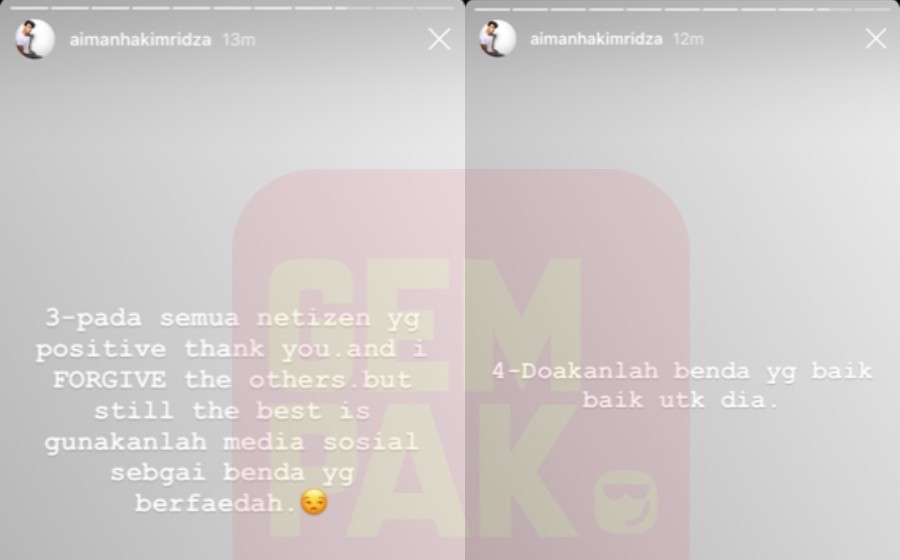
Task: Tap the "4-Doakanlah benda yg baik" story text
Action: click(x=682, y=371)
